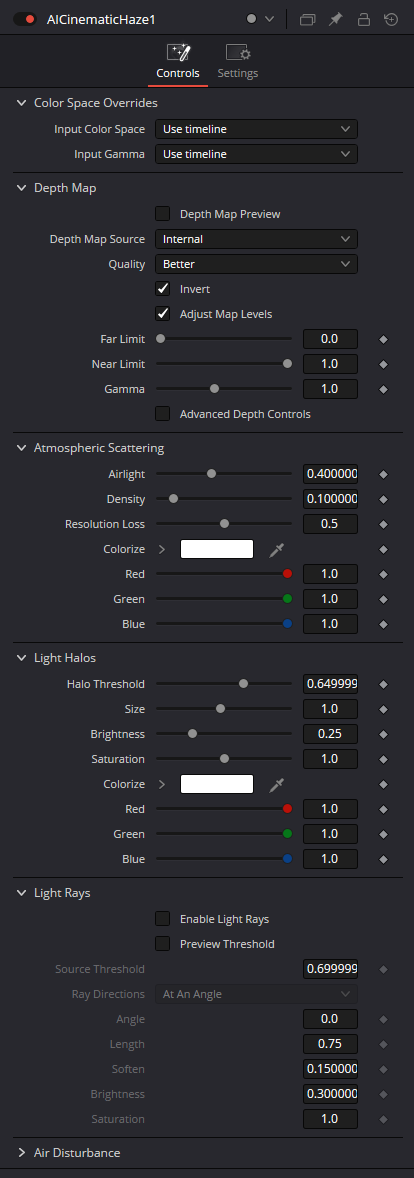The width and height of the screenshot is (414, 1178).
Task: Click the Airlight keyframe diamond
Action: pyautogui.click(x=383, y=475)
